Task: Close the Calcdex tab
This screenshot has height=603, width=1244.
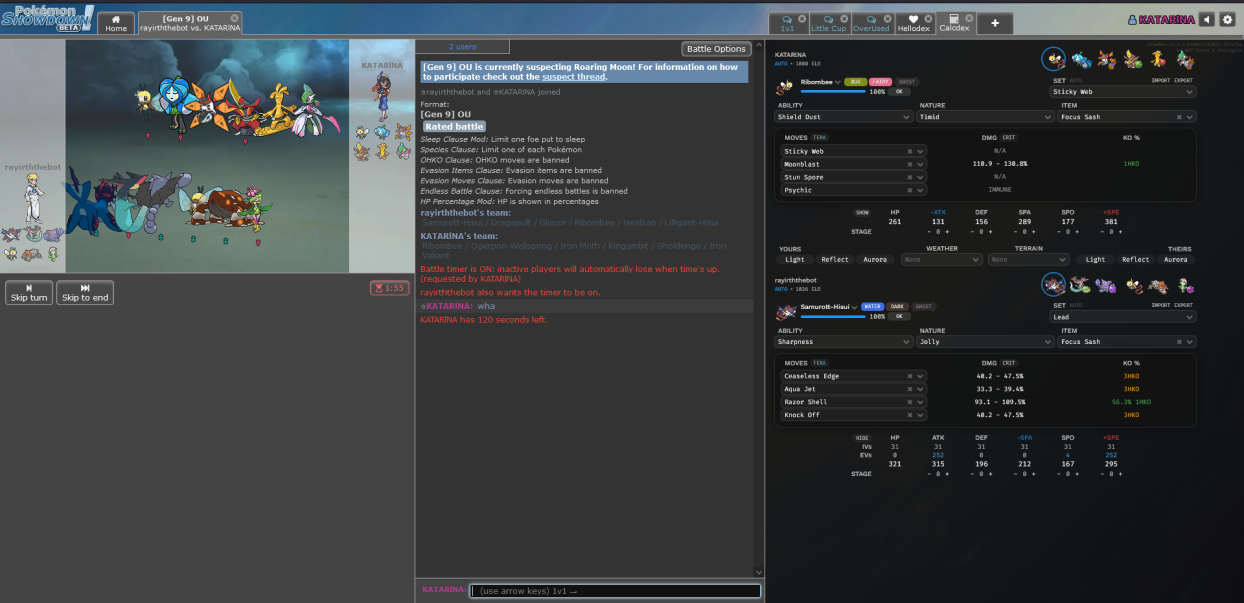Action: click(x=970, y=17)
